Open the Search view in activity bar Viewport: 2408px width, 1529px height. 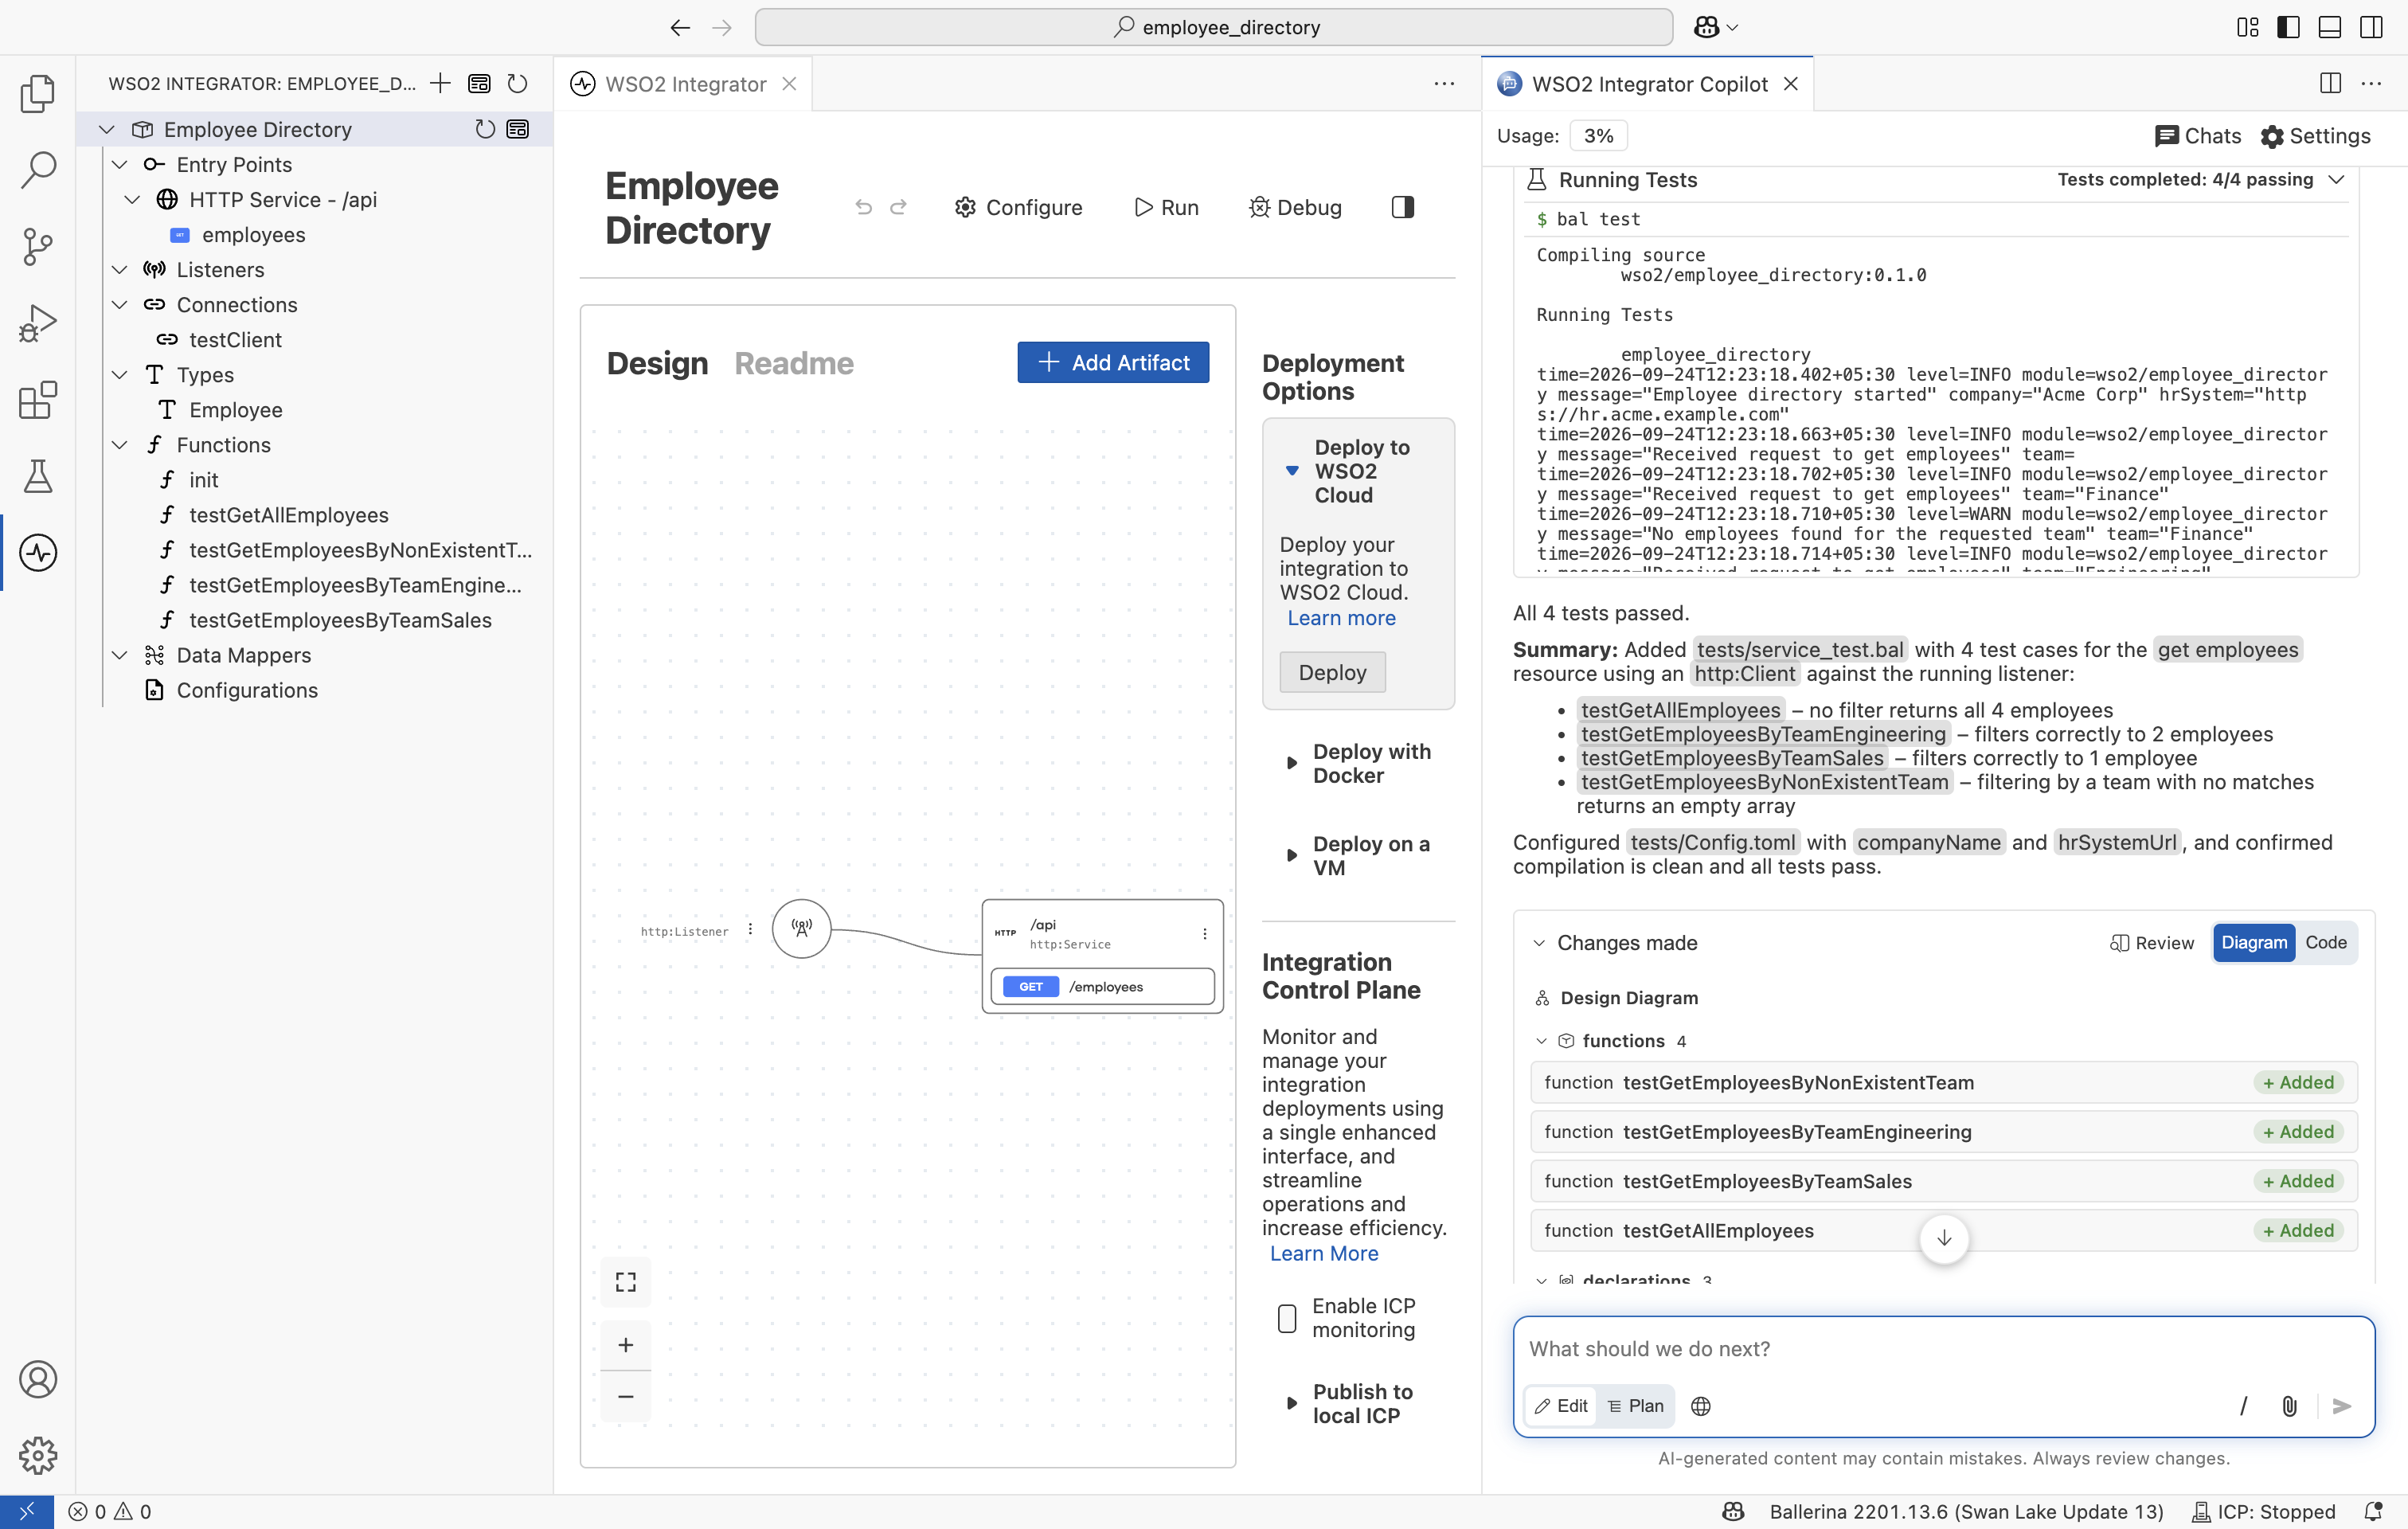(x=38, y=169)
